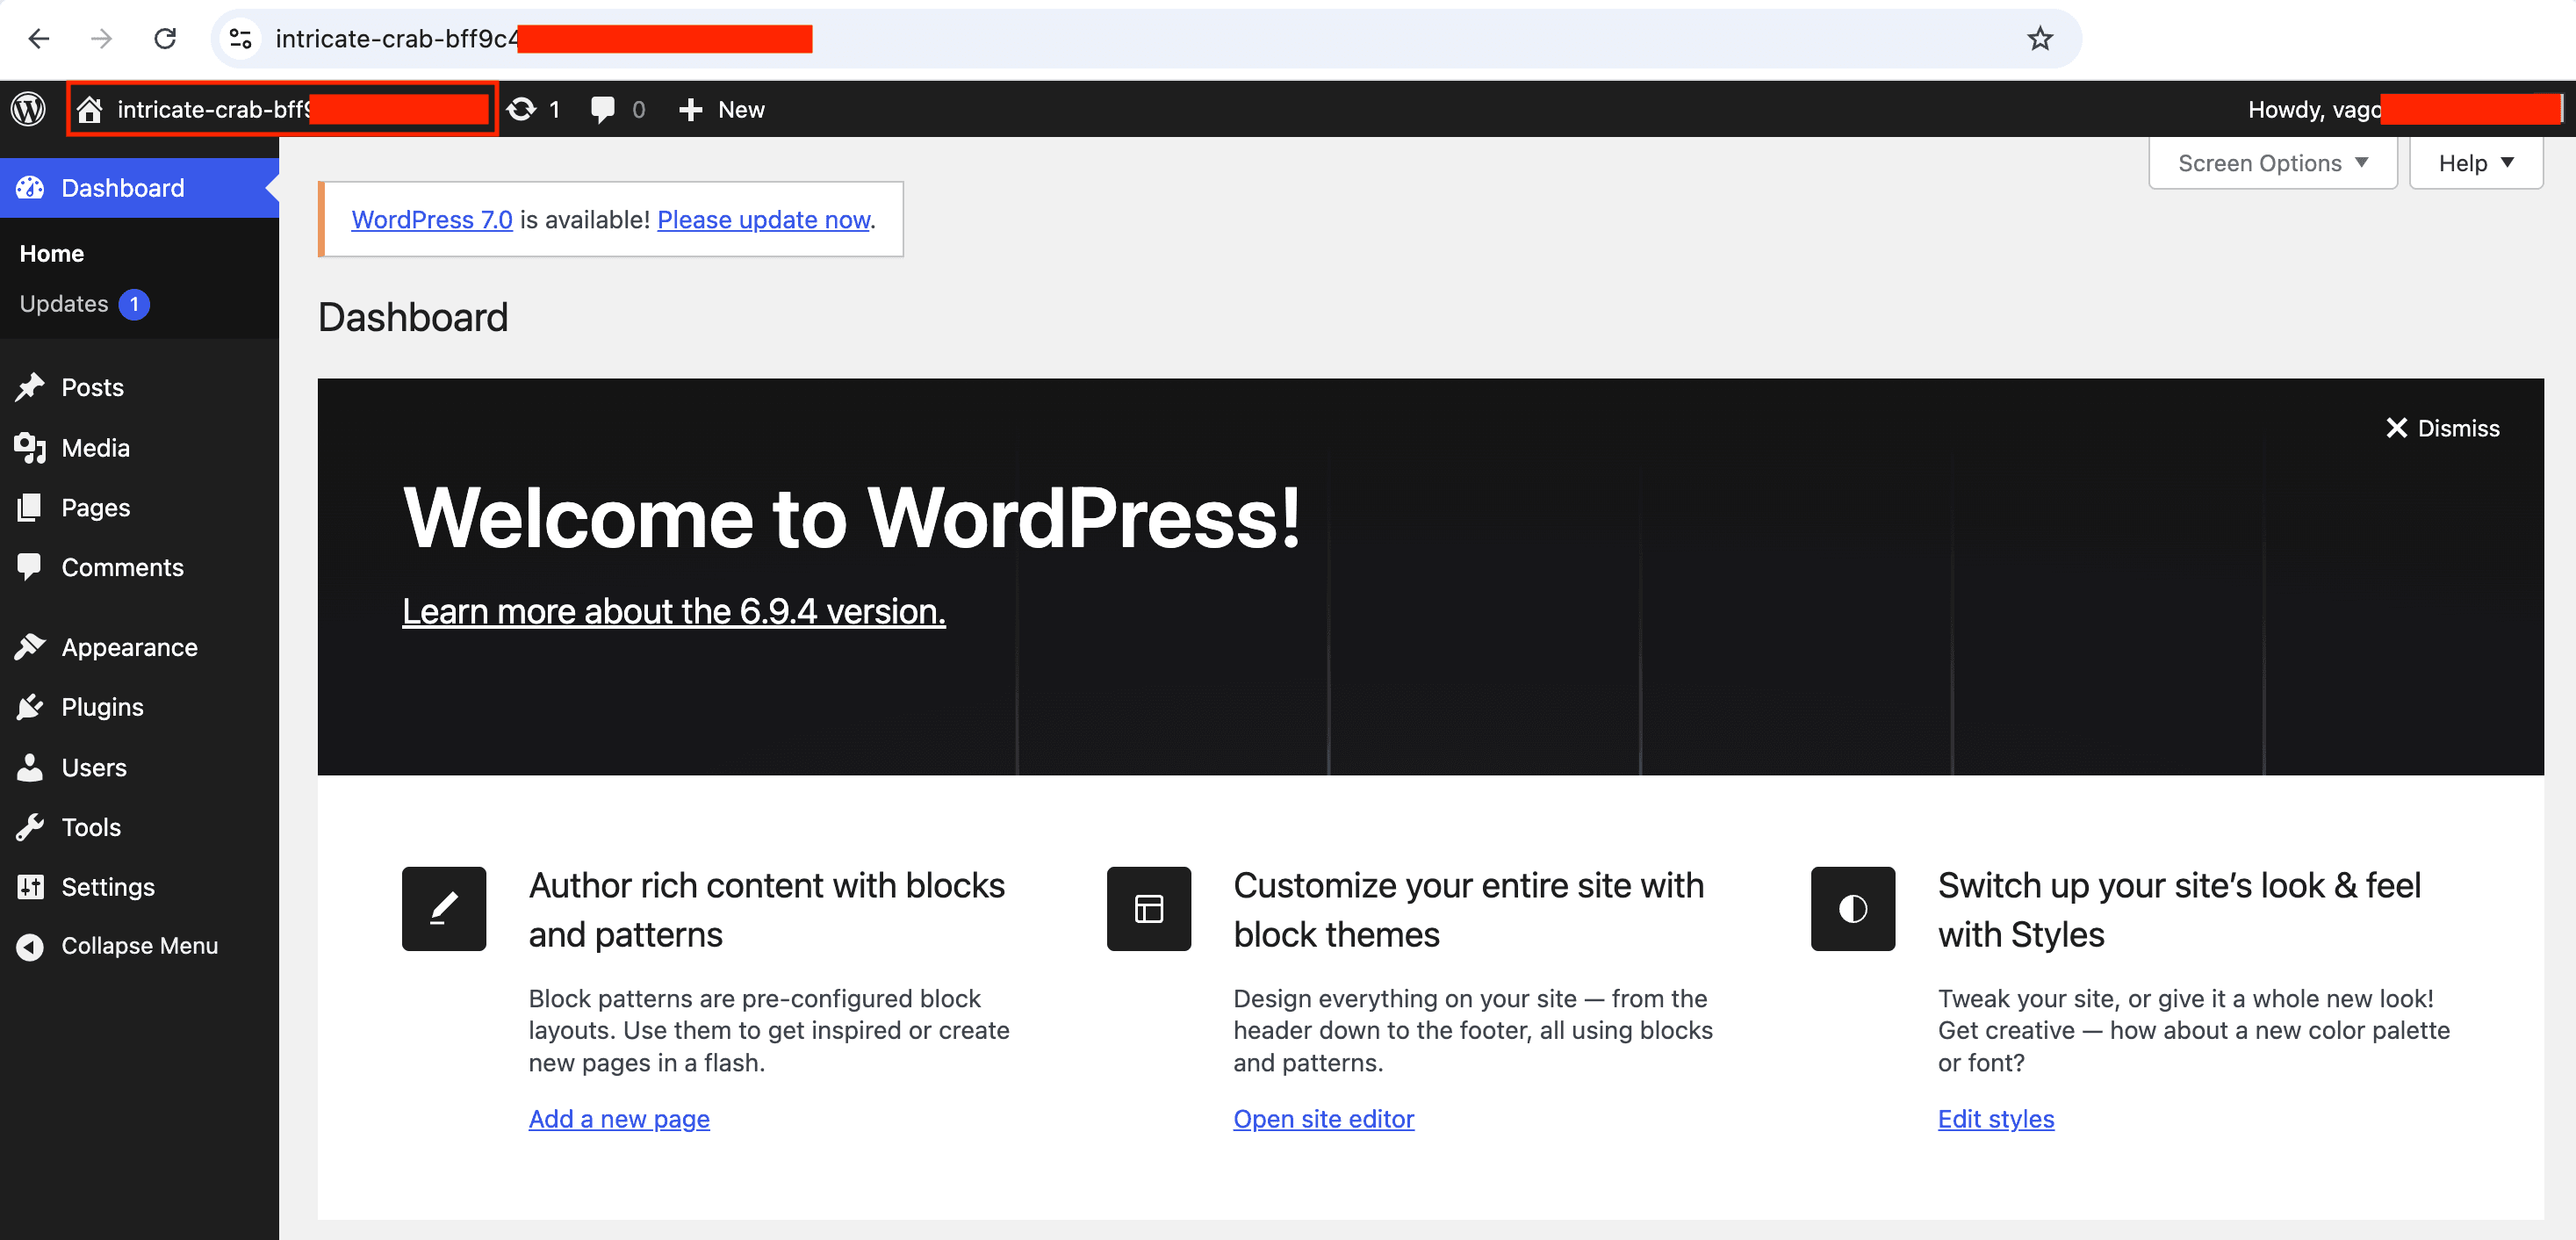This screenshot has width=2576, height=1240.
Task: Click the Please update now link
Action: (x=764, y=219)
